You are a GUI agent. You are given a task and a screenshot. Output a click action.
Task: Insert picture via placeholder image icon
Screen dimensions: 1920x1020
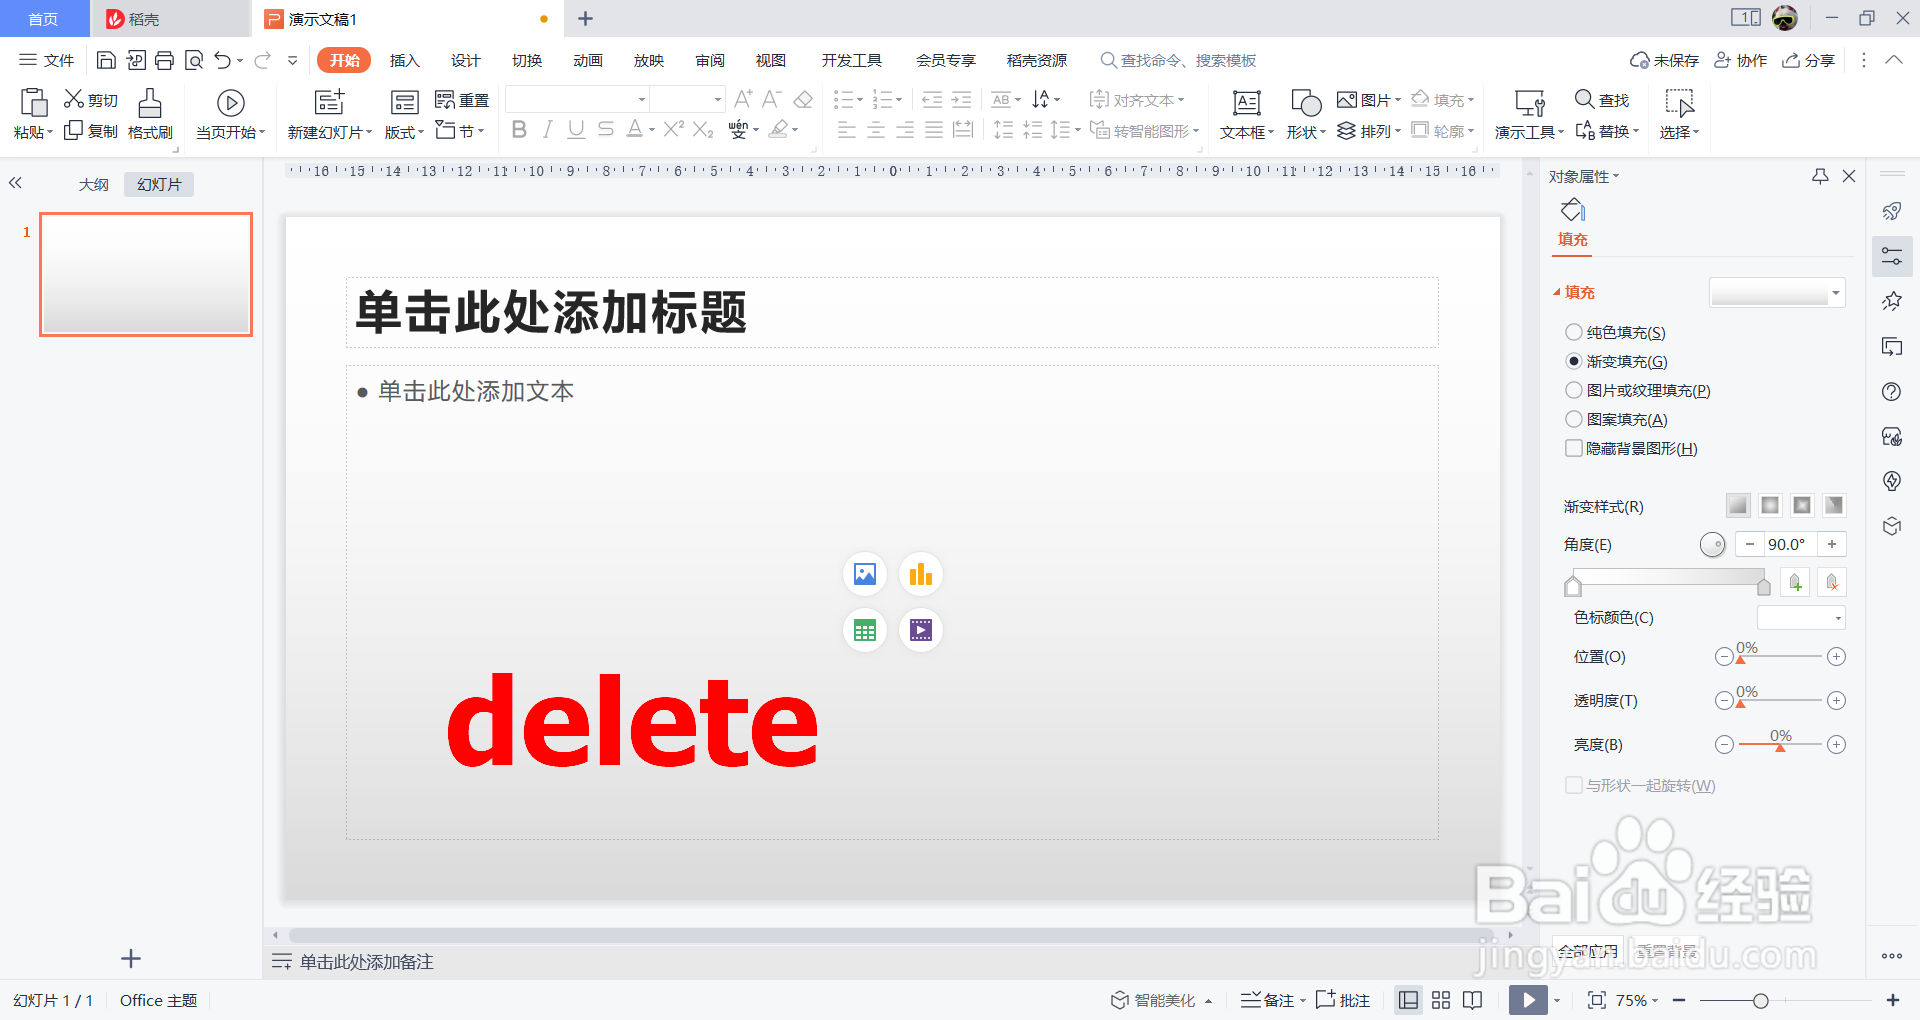coord(865,574)
